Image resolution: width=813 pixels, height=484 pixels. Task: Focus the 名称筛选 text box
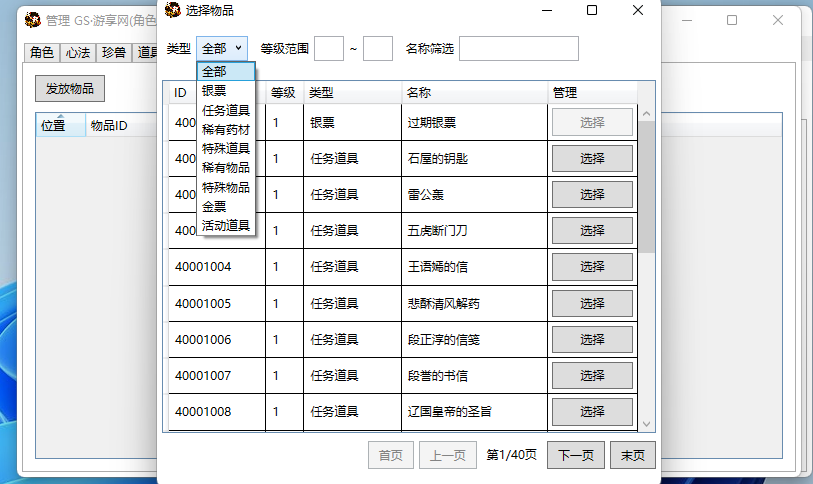click(x=518, y=48)
